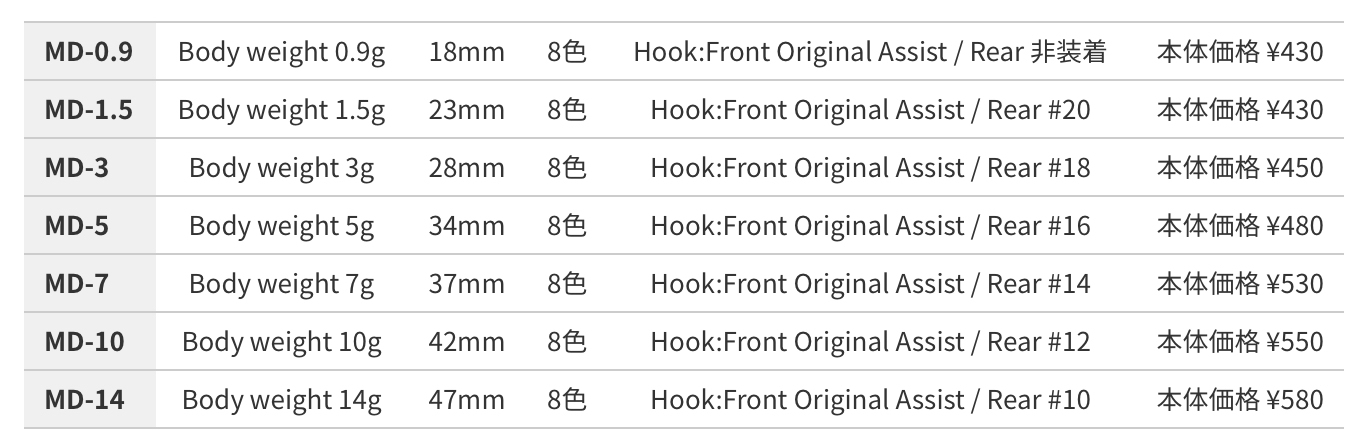Viewport: 1363px width, 448px height.
Task: Click the hook spec with Rear #10
Action: pyautogui.click(x=870, y=400)
